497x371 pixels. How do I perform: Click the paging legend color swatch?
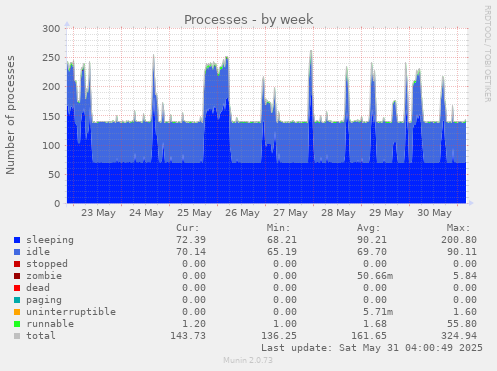tap(17, 300)
